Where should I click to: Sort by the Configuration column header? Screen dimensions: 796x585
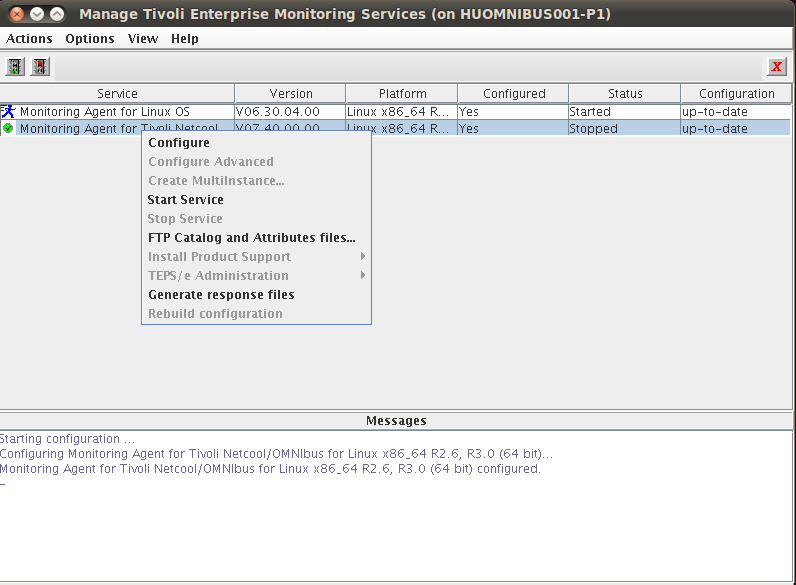pyautogui.click(x=736, y=93)
